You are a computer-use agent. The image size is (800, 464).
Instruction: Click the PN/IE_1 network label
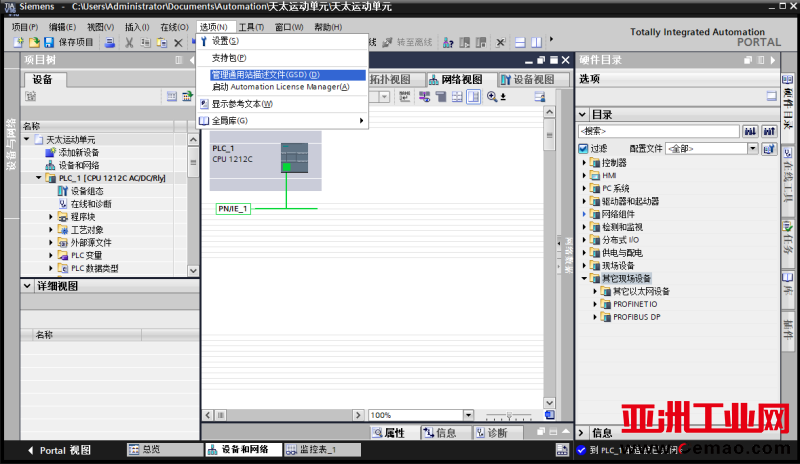pos(233,209)
